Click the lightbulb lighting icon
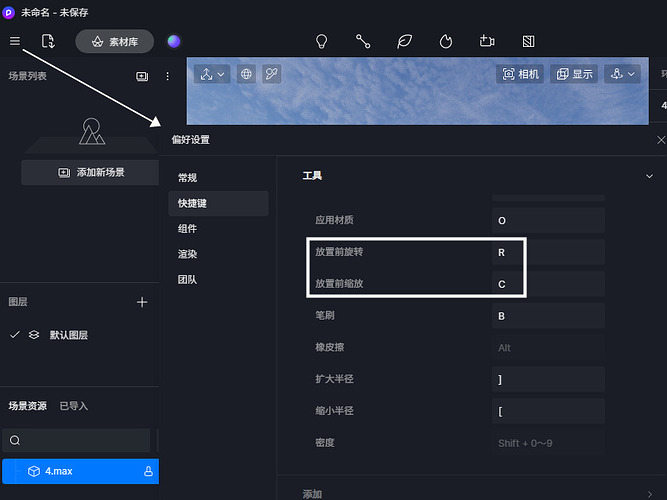The width and height of the screenshot is (667, 500). [322, 41]
